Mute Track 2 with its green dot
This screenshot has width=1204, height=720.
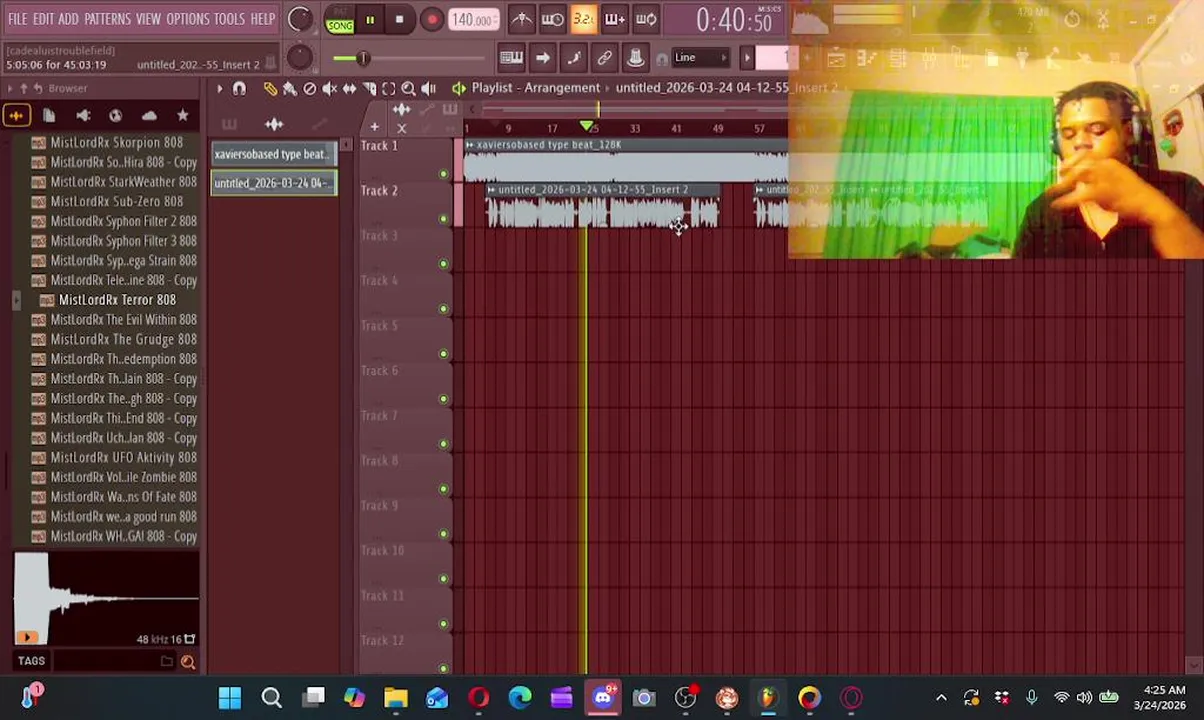pos(444,219)
